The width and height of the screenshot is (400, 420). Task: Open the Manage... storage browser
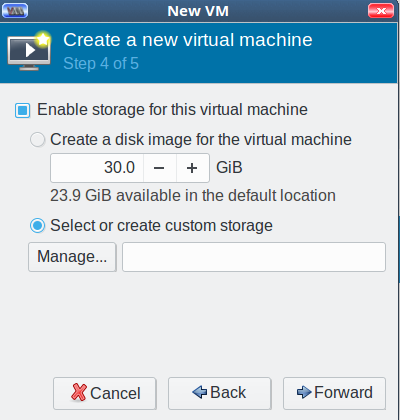coord(72,257)
